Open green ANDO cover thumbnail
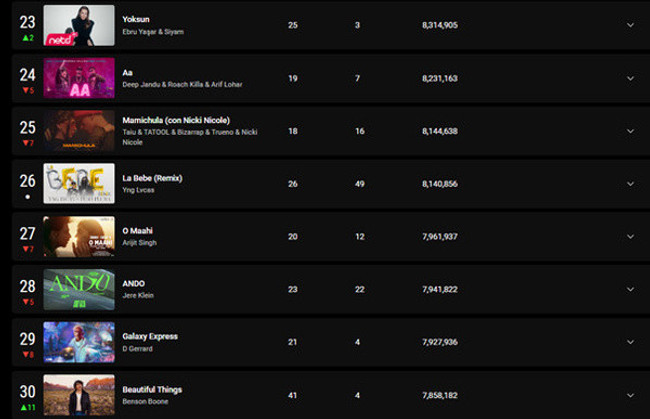Image resolution: width=650 pixels, height=419 pixels. tap(79, 289)
